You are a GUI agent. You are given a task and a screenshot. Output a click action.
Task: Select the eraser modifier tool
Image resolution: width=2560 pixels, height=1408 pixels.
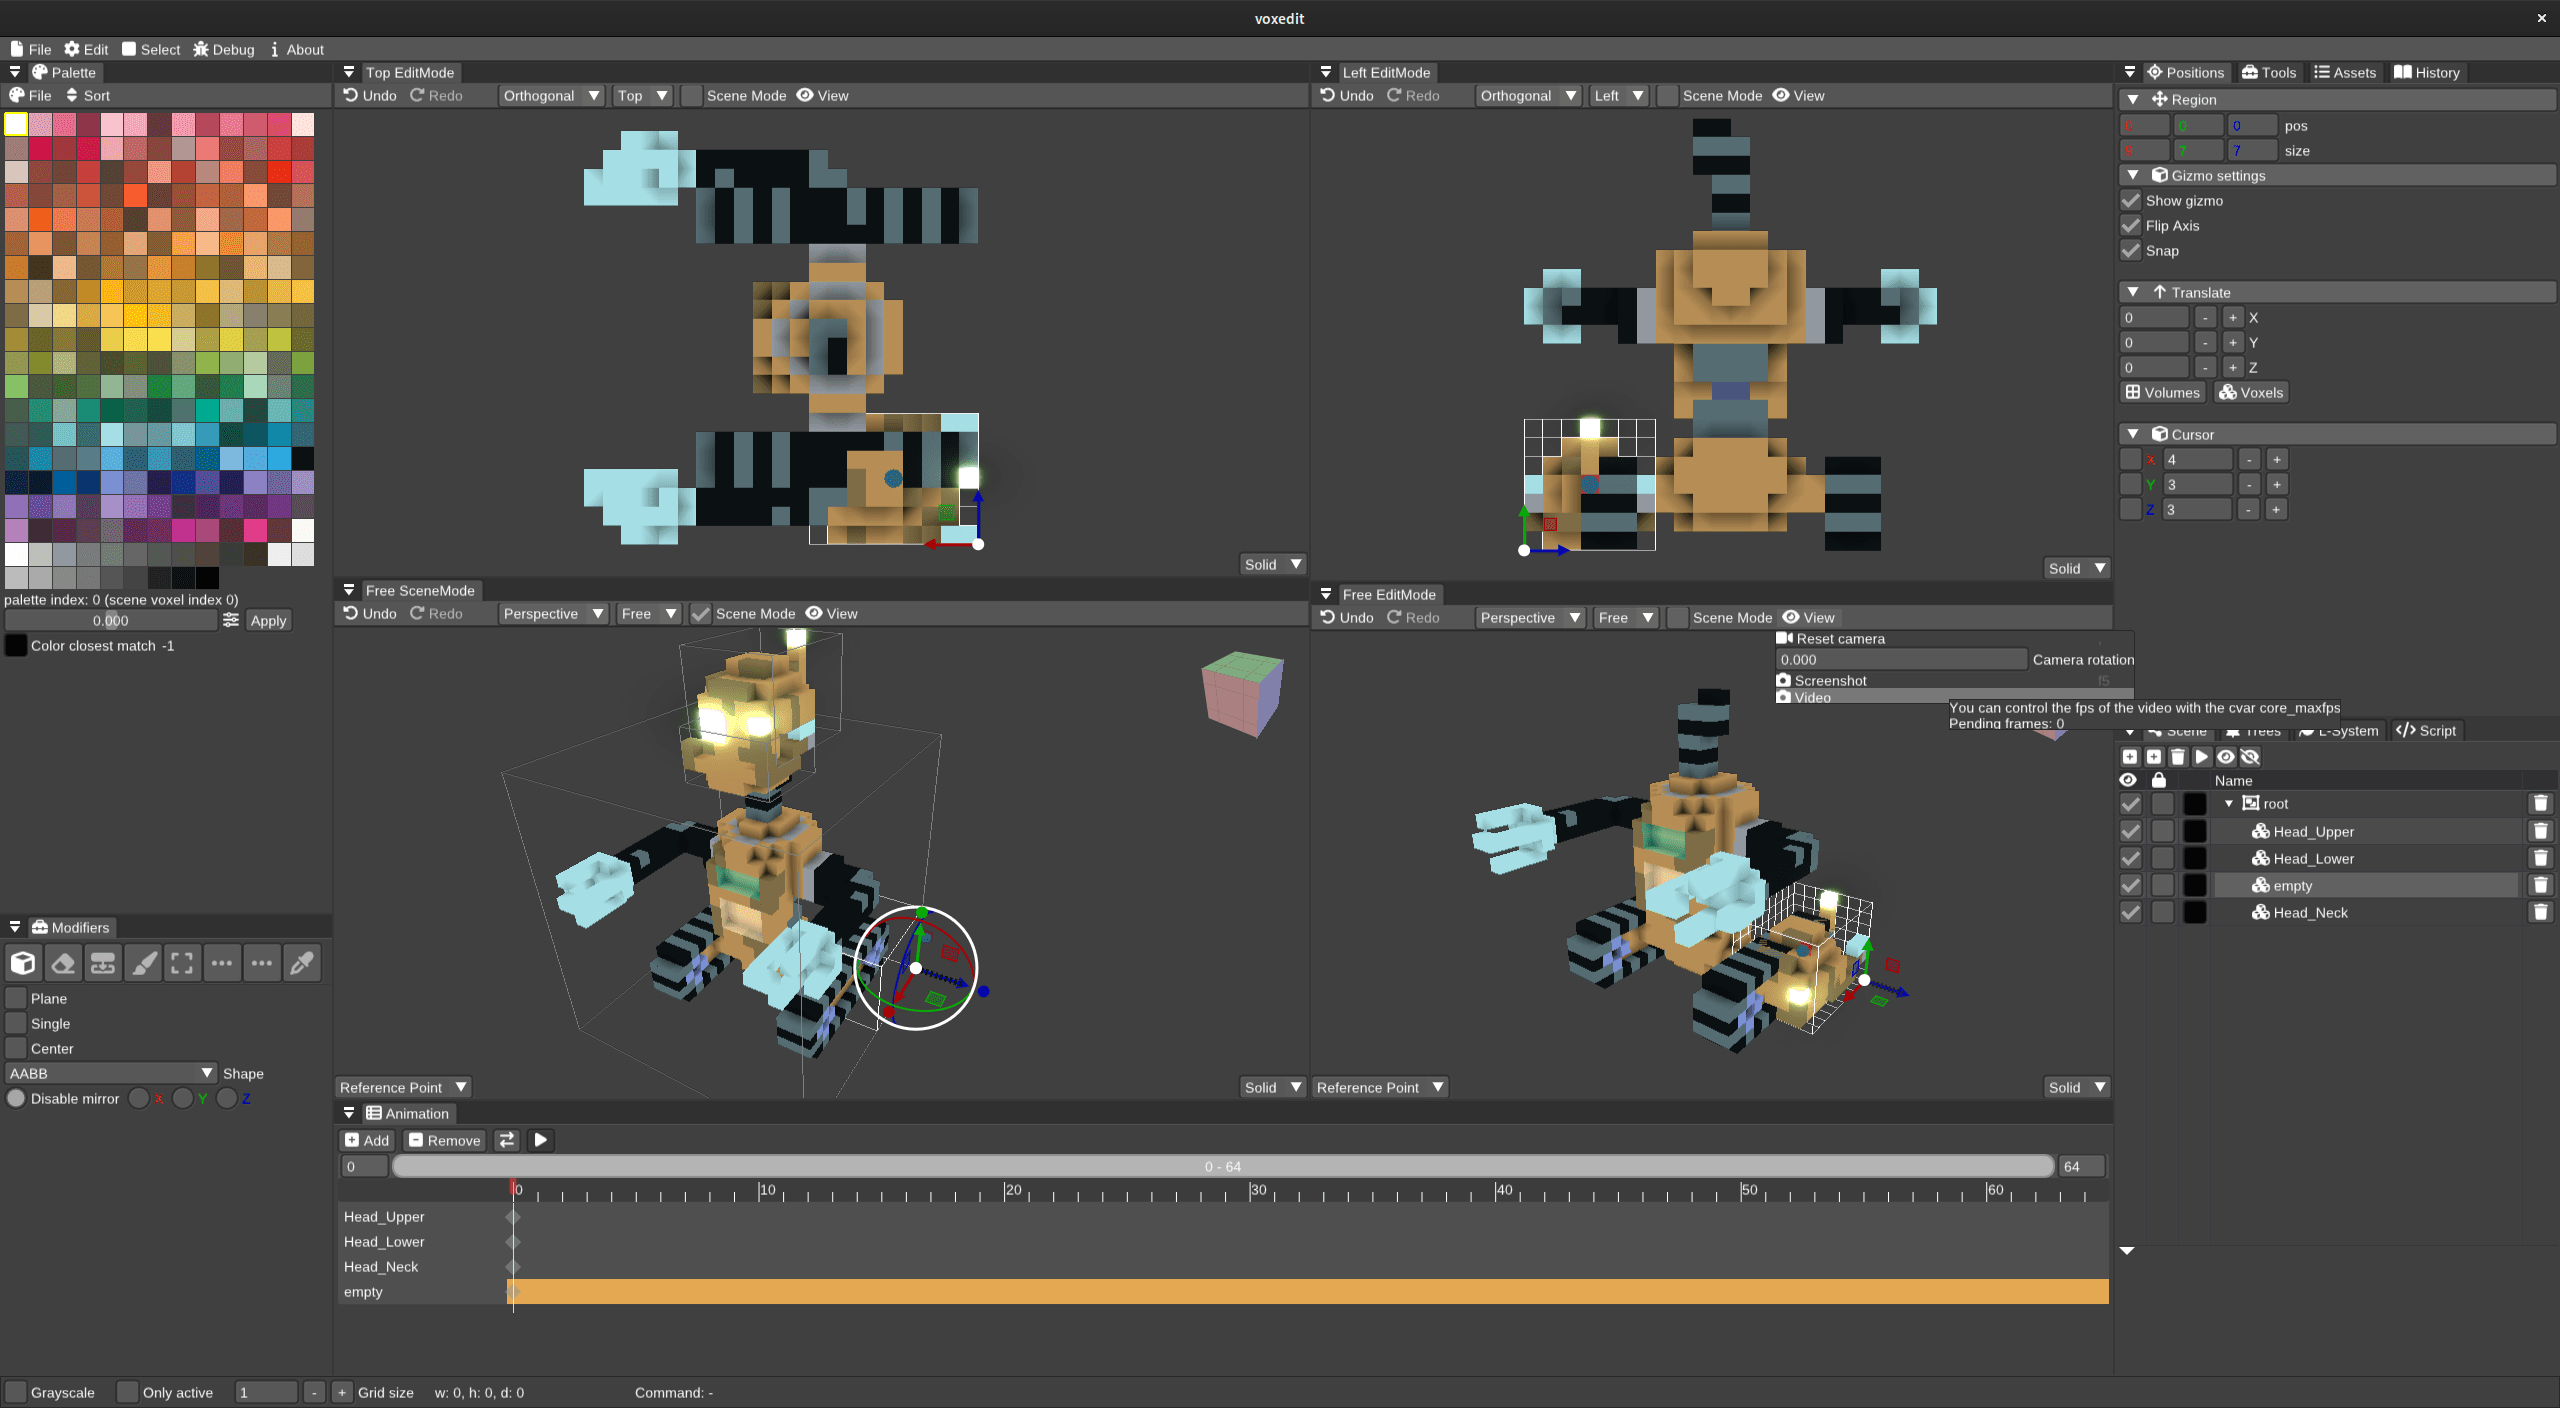coord(63,963)
